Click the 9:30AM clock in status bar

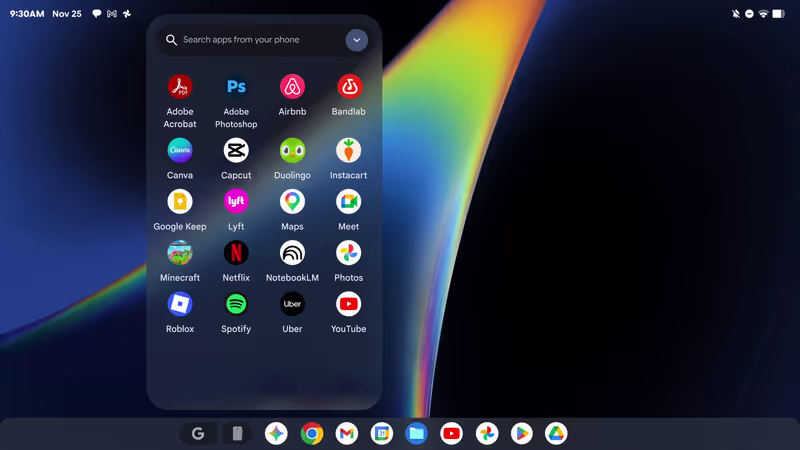click(x=27, y=14)
